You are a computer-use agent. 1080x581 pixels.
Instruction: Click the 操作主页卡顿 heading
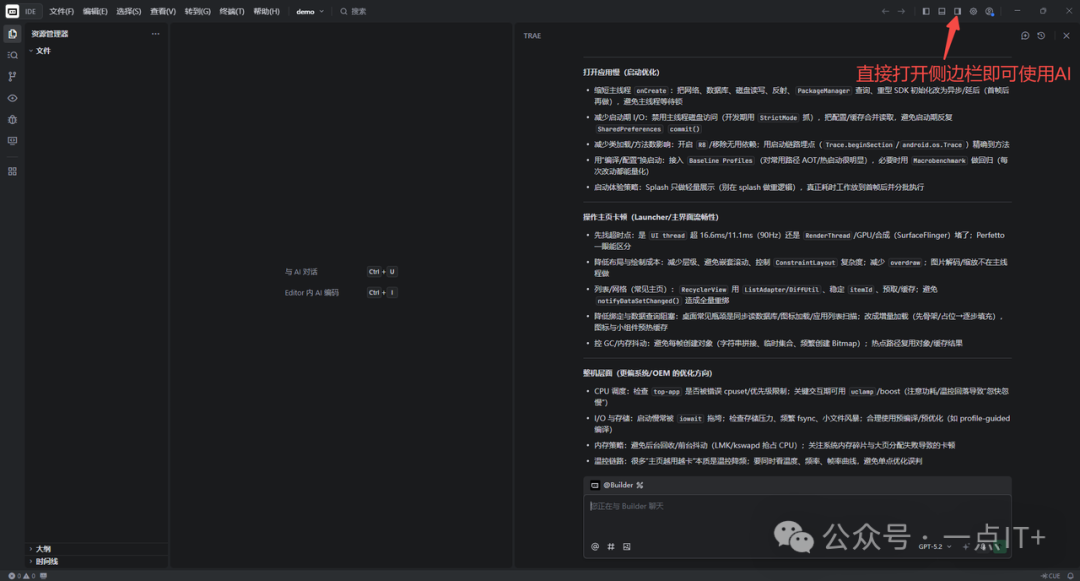coord(651,217)
